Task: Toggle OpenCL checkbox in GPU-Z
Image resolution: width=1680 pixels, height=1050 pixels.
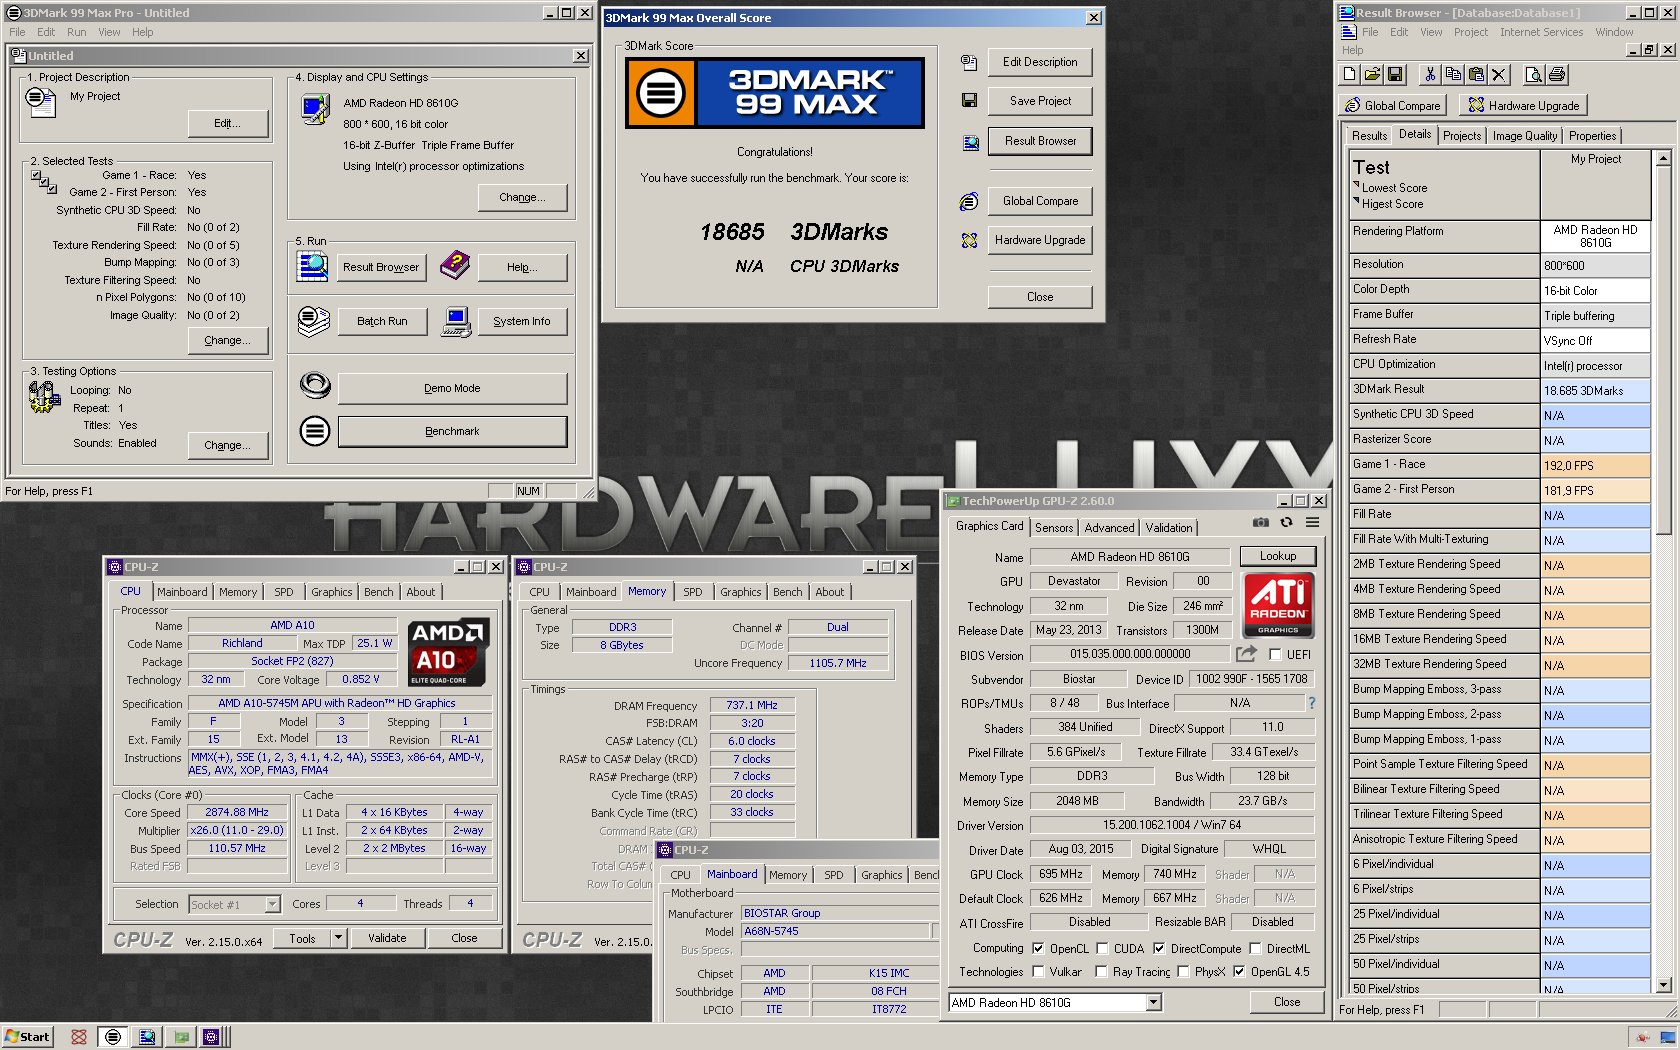Action: pyautogui.click(x=1038, y=948)
